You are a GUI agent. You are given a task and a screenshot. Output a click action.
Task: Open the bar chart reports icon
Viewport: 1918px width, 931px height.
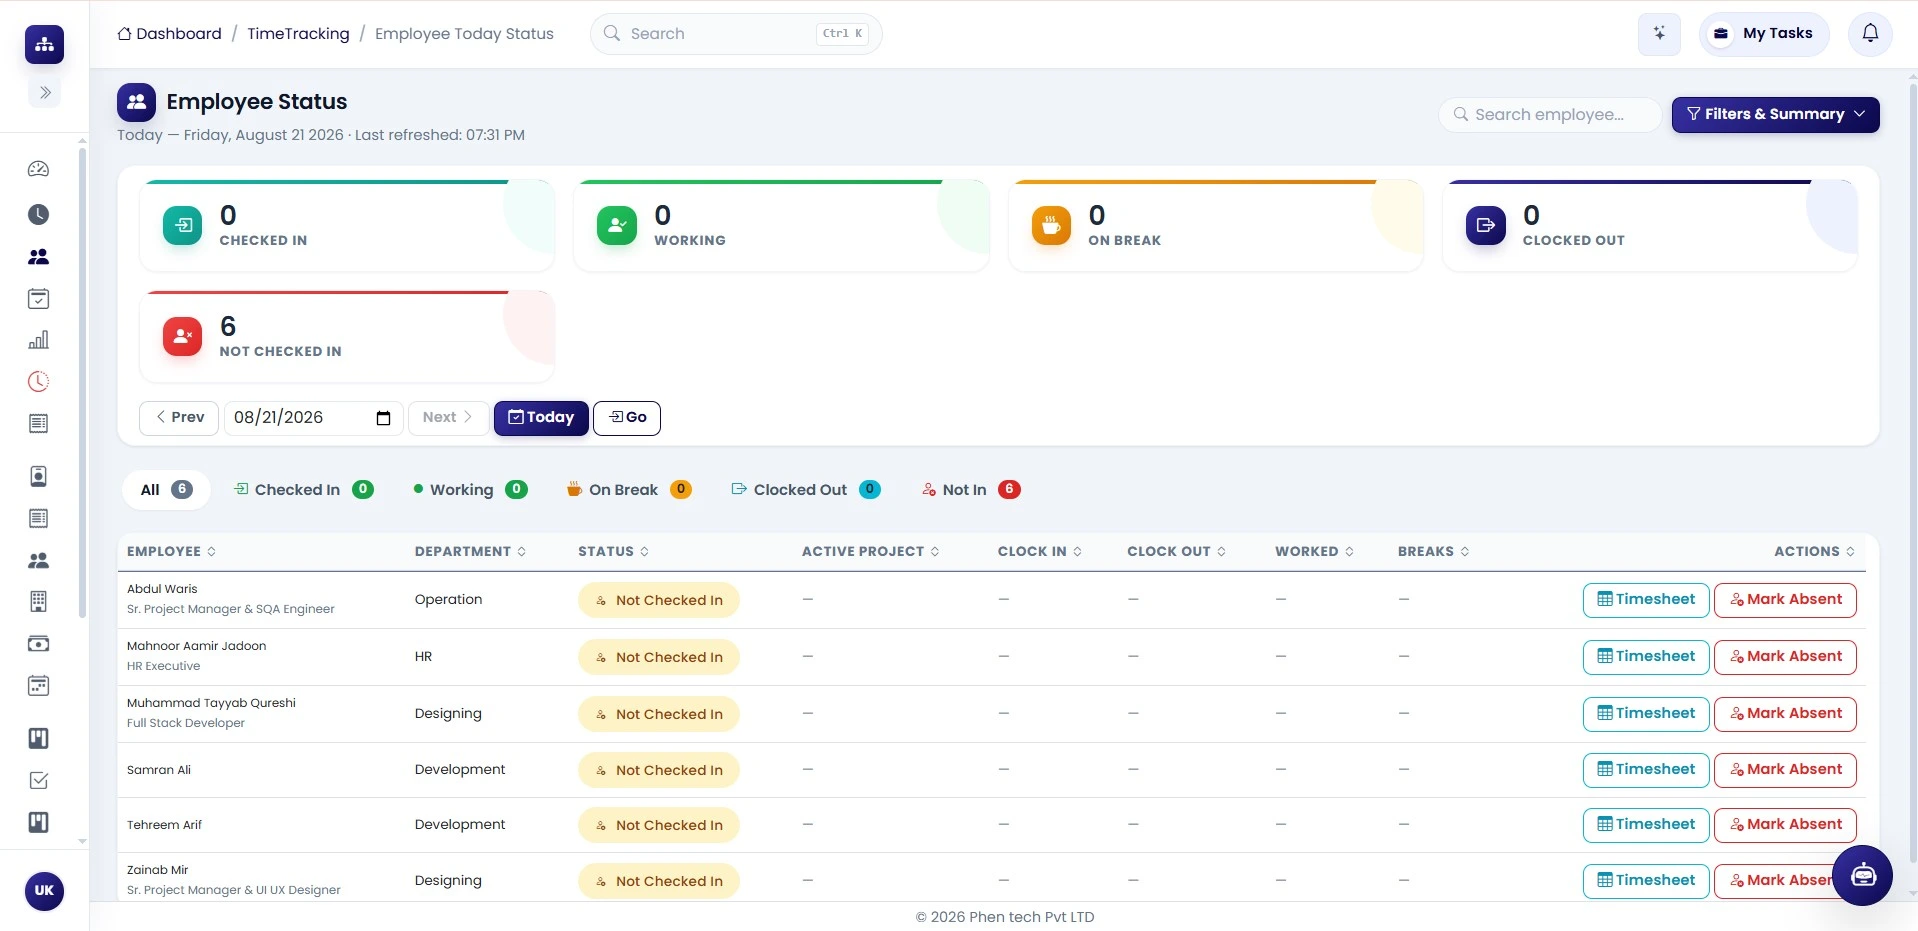(x=38, y=340)
